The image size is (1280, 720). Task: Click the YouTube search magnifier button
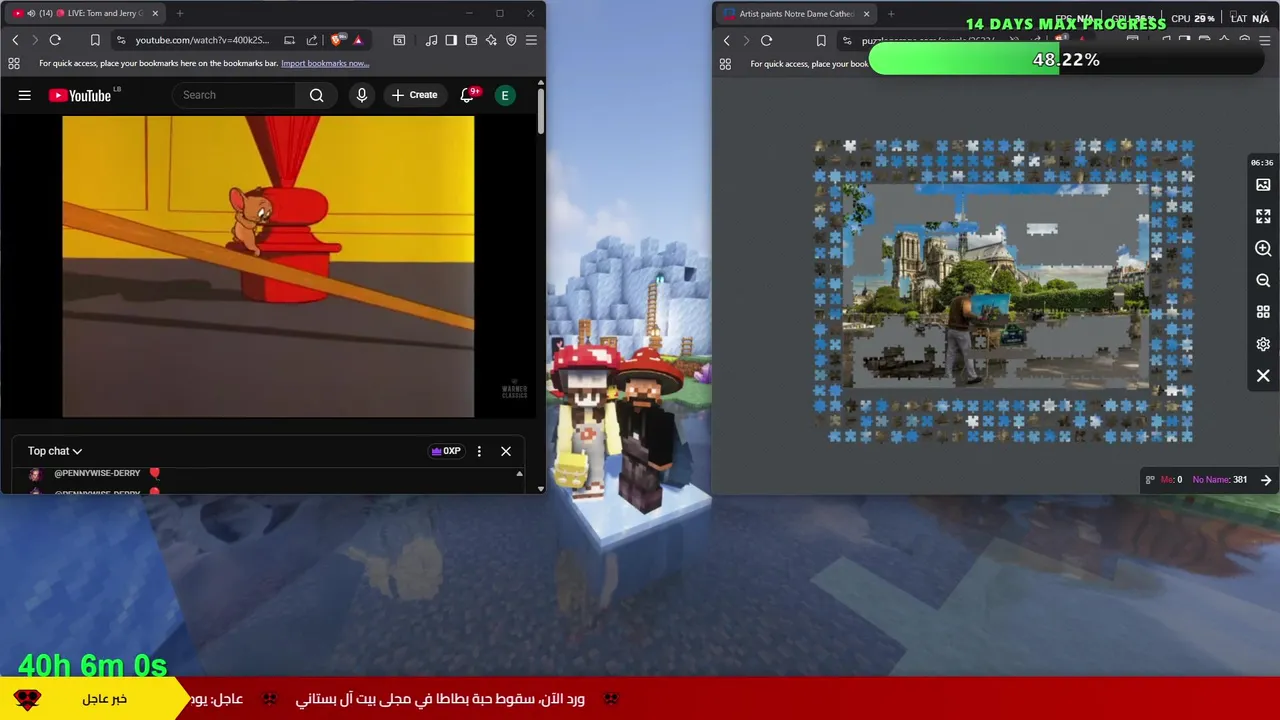point(316,95)
